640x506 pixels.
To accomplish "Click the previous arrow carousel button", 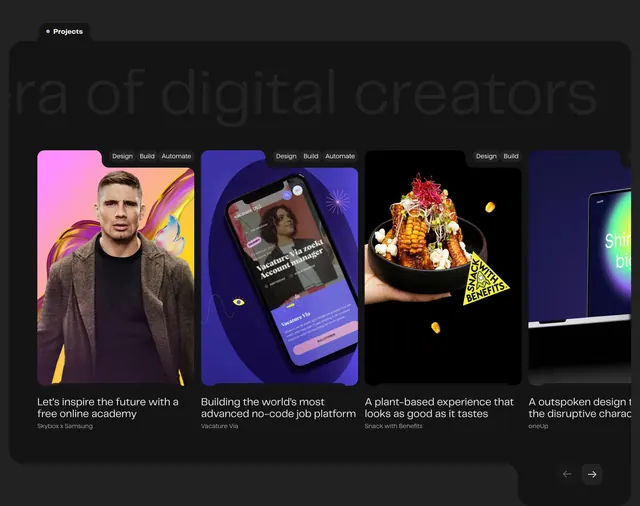I will click(x=567, y=474).
